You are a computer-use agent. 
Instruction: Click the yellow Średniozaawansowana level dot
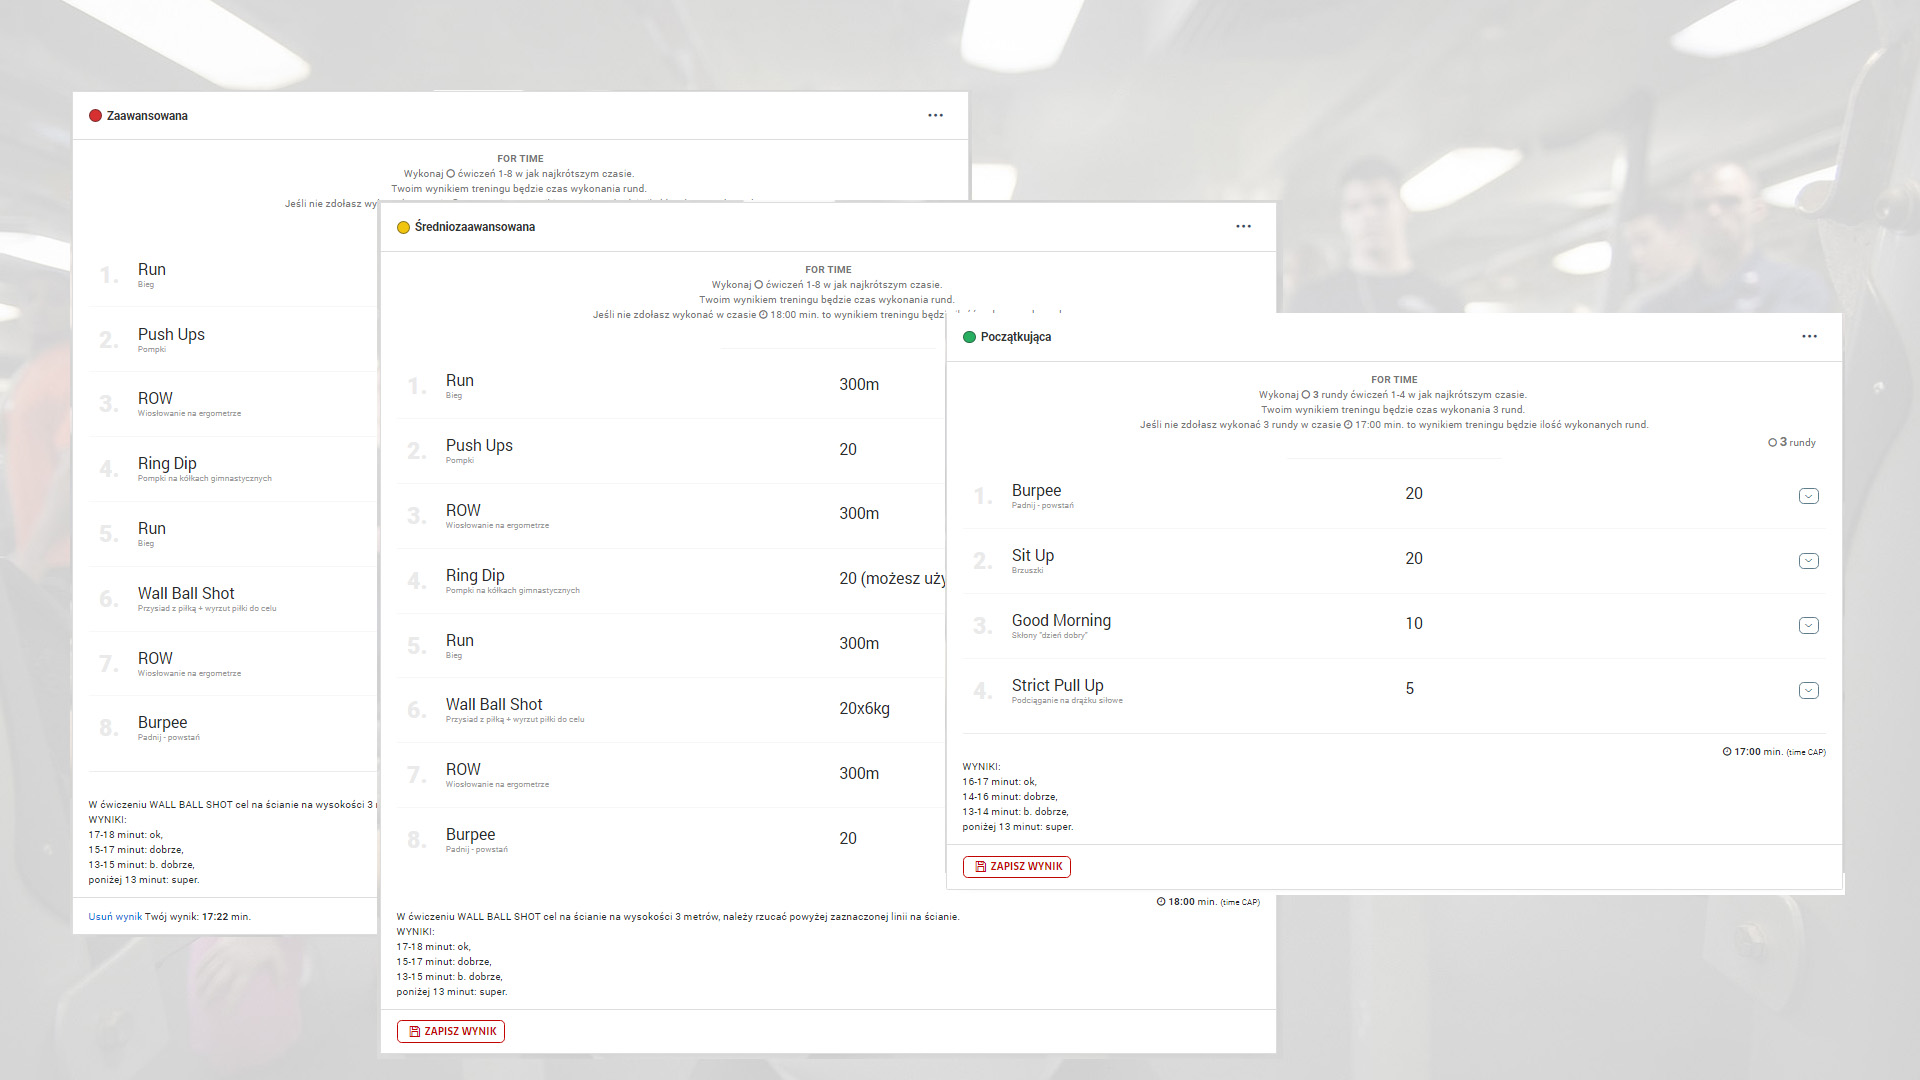(404, 227)
